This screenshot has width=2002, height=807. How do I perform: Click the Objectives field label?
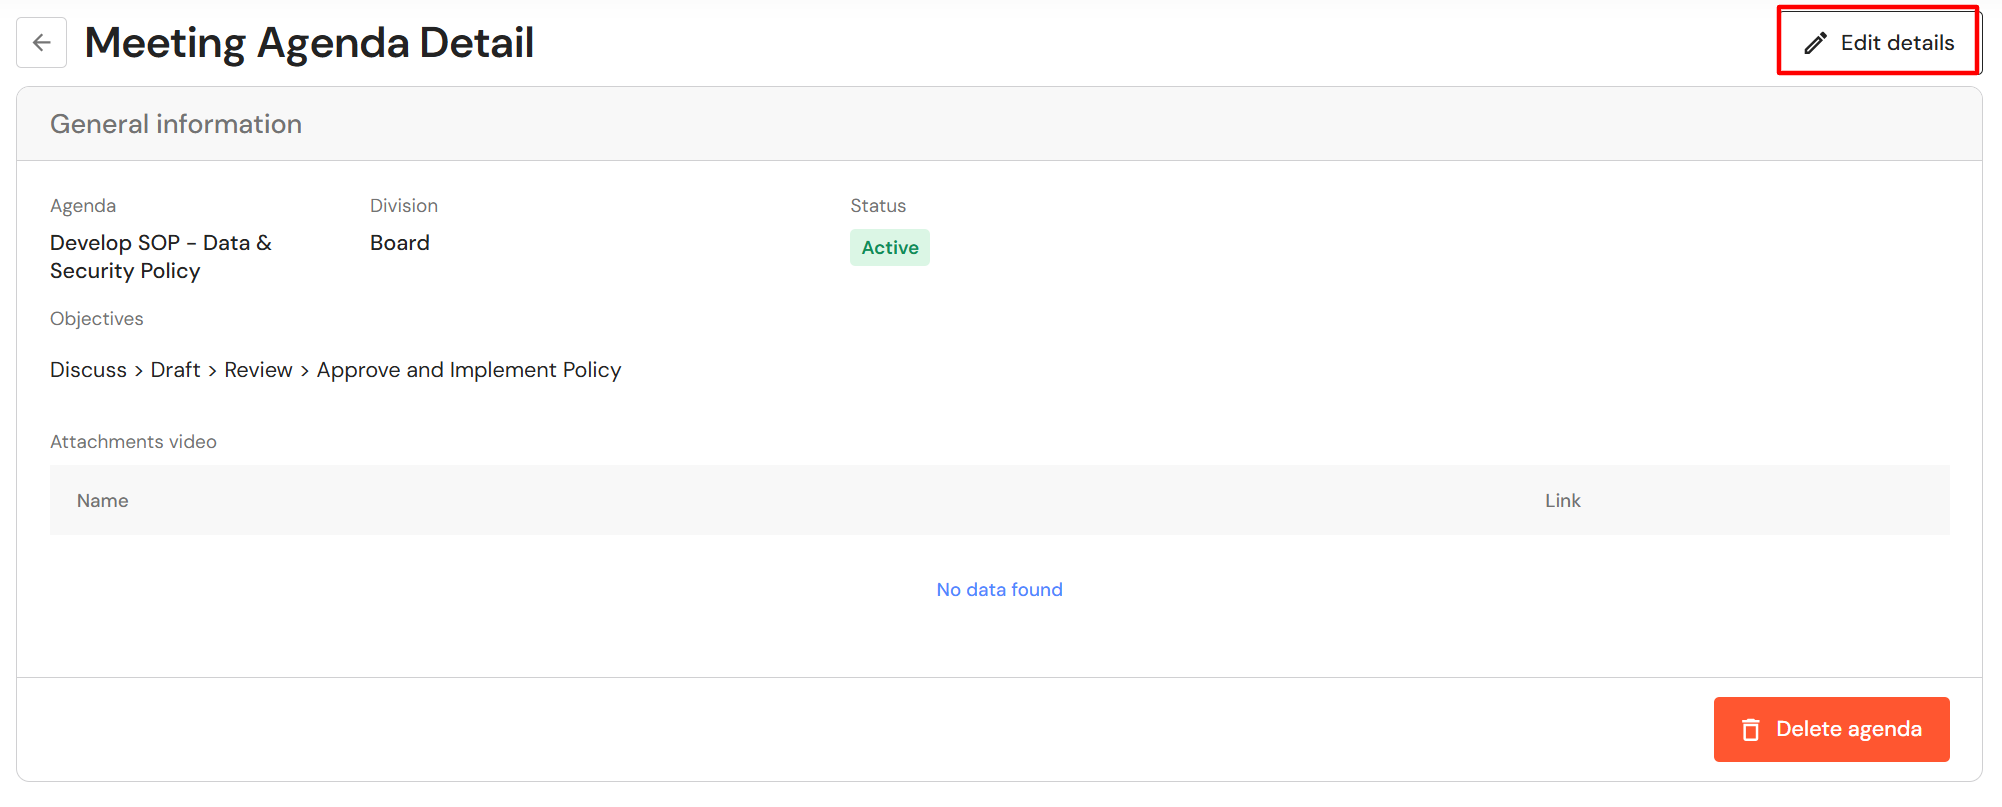[97, 319]
